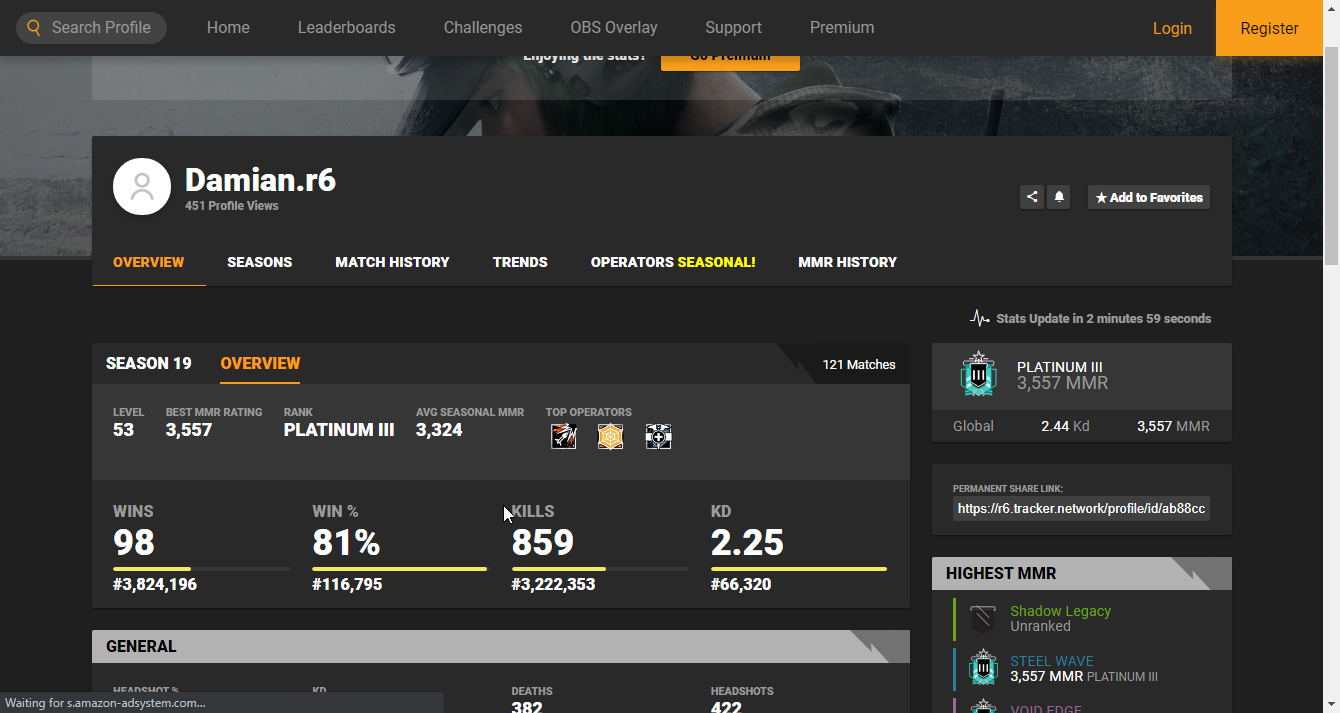
Task: Click the notification bell icon
Action: coord(1059,197)
